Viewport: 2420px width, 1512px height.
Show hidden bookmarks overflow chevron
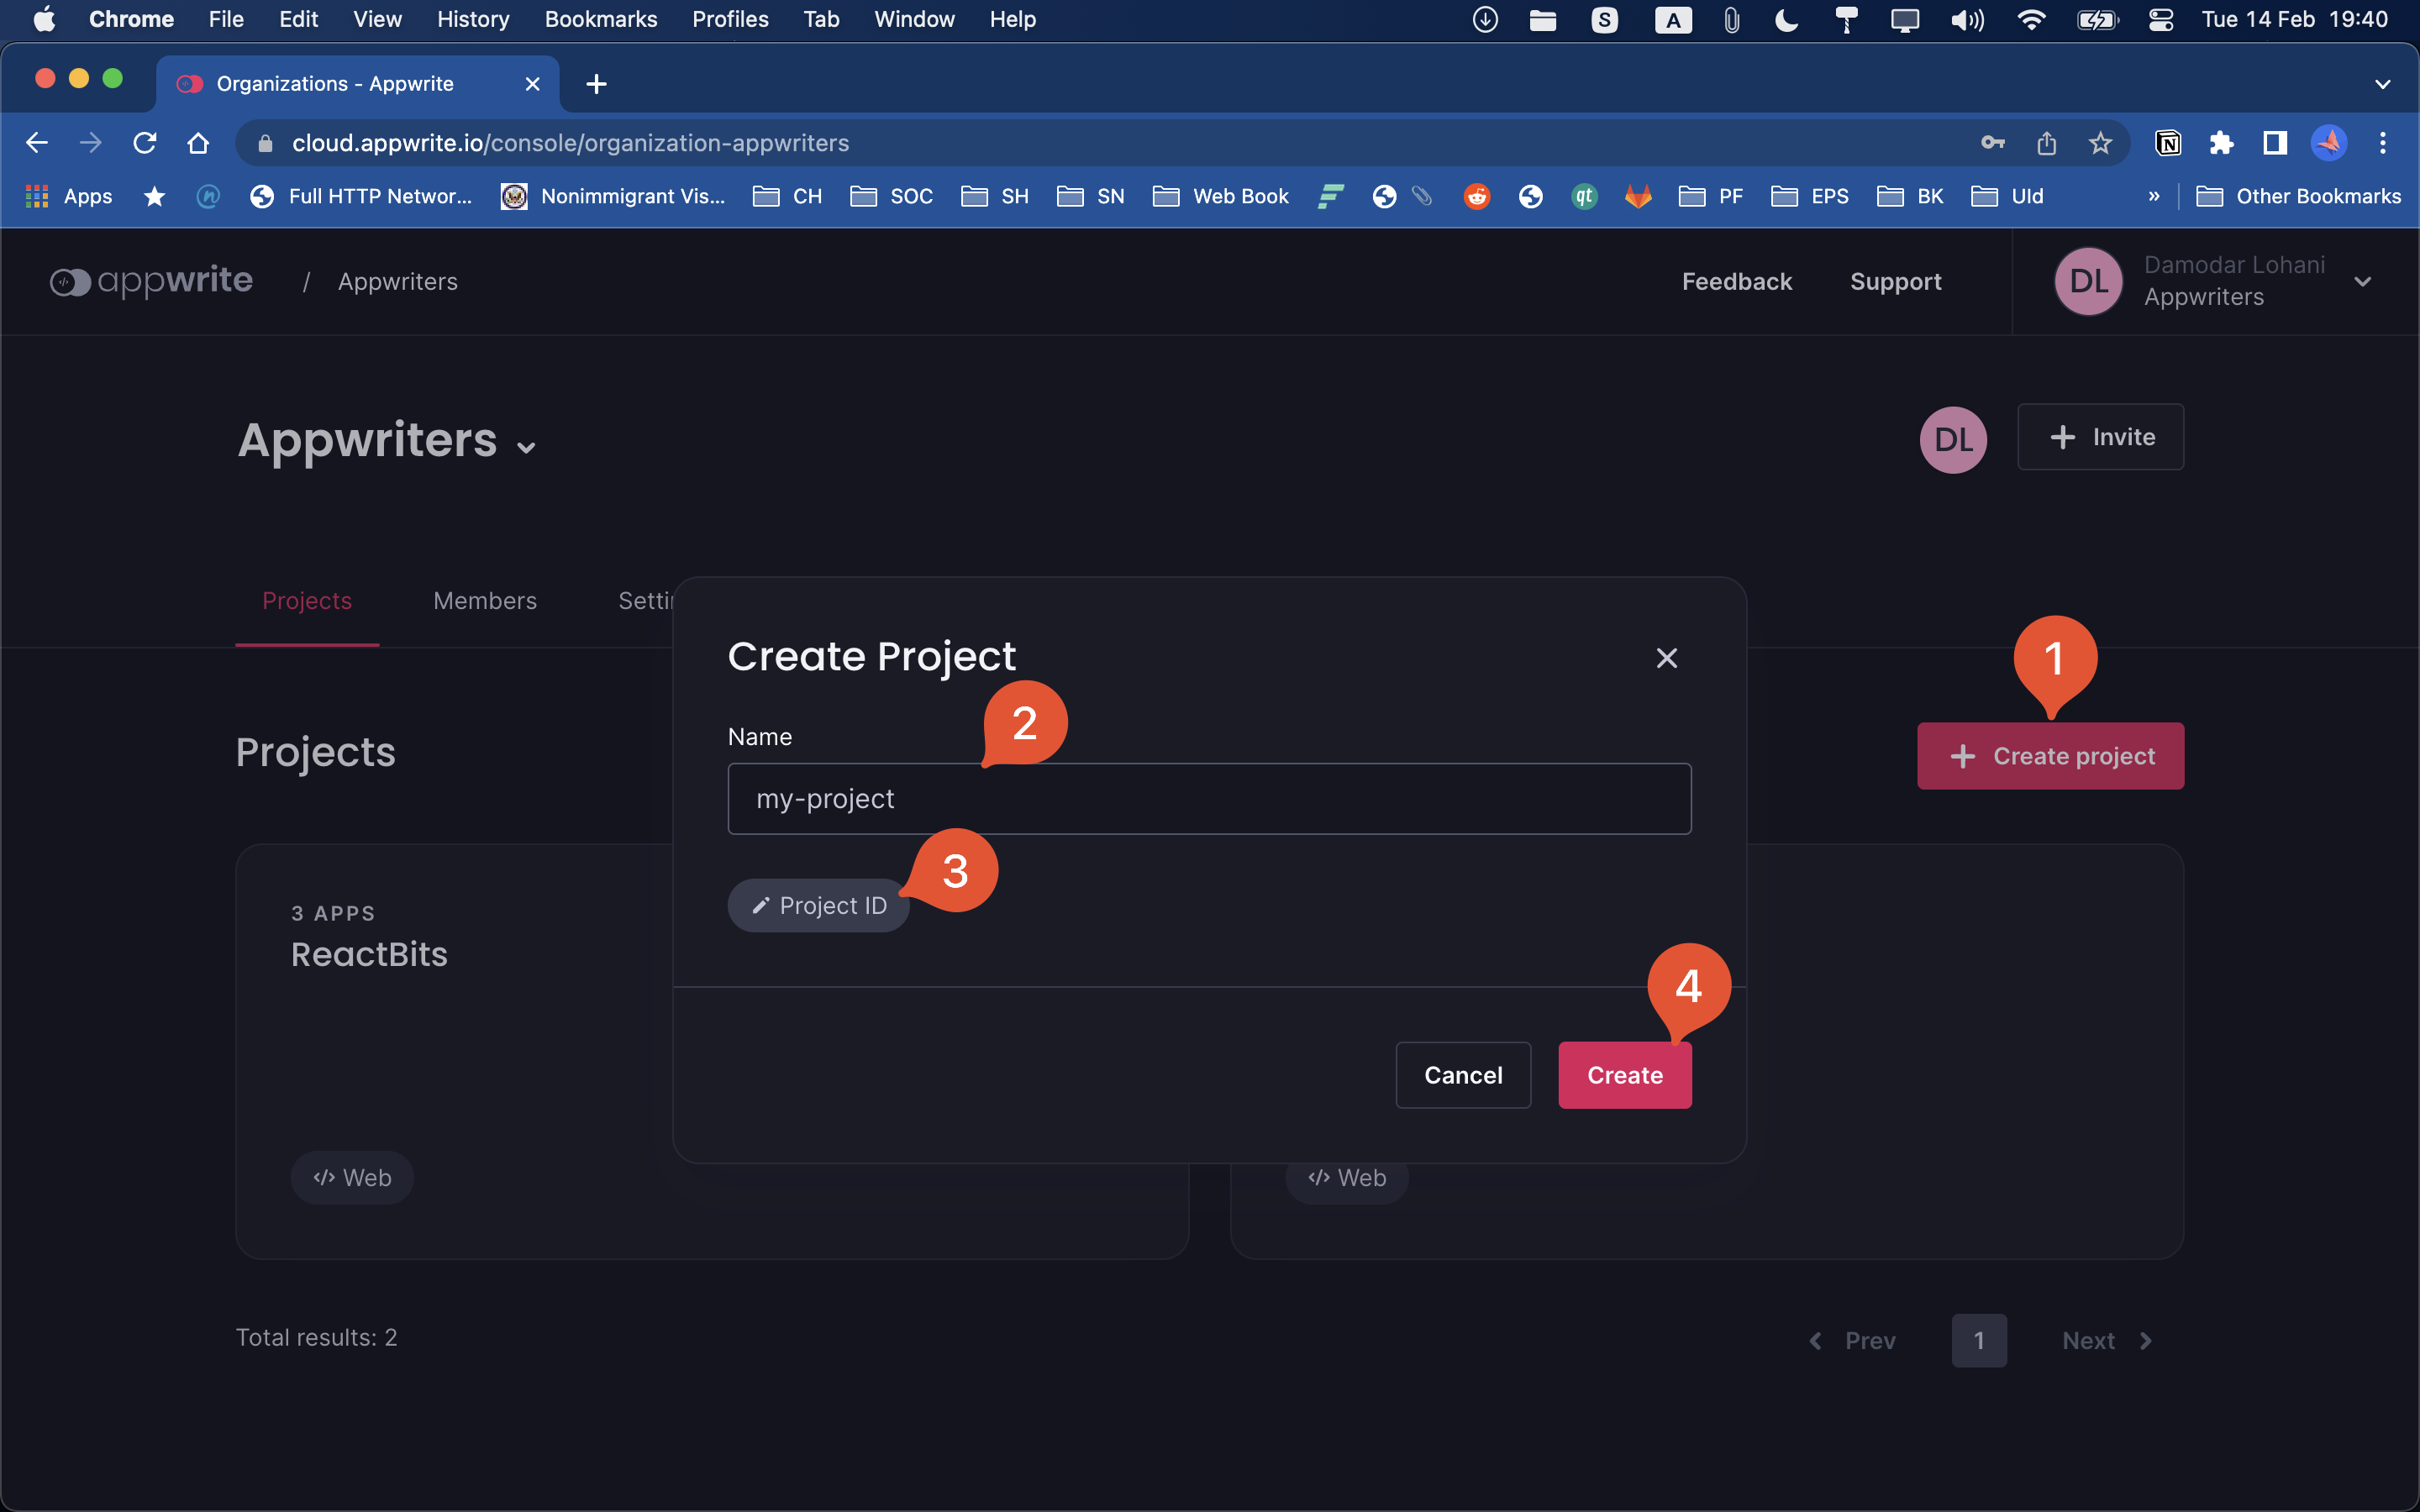[2154, 196]
